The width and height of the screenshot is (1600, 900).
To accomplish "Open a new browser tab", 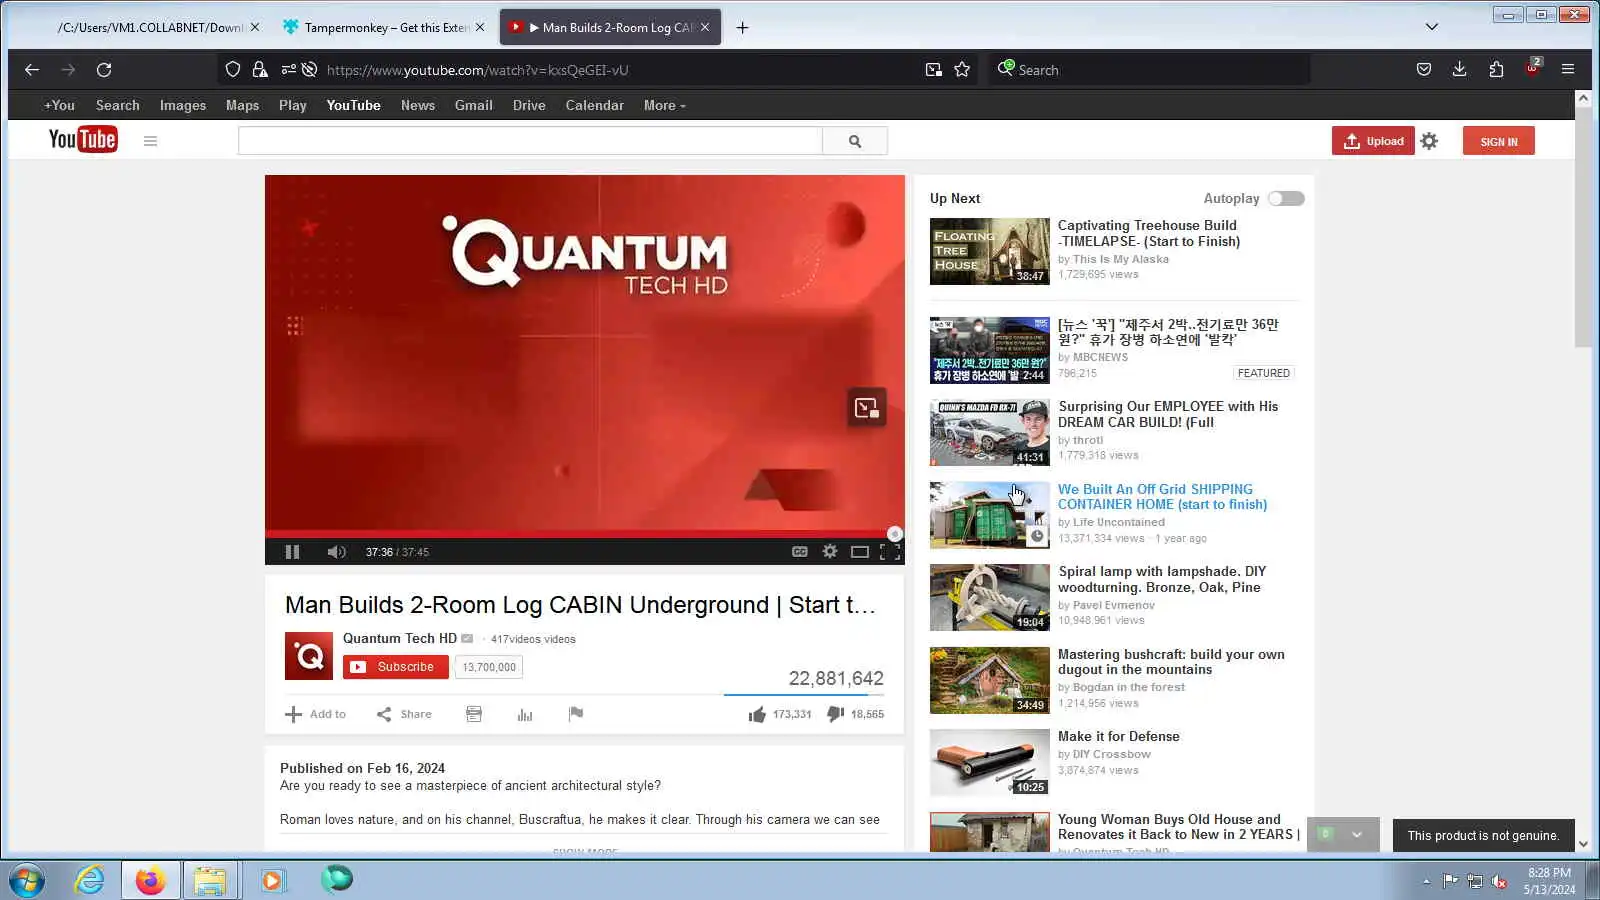I will tap(742, 28).
